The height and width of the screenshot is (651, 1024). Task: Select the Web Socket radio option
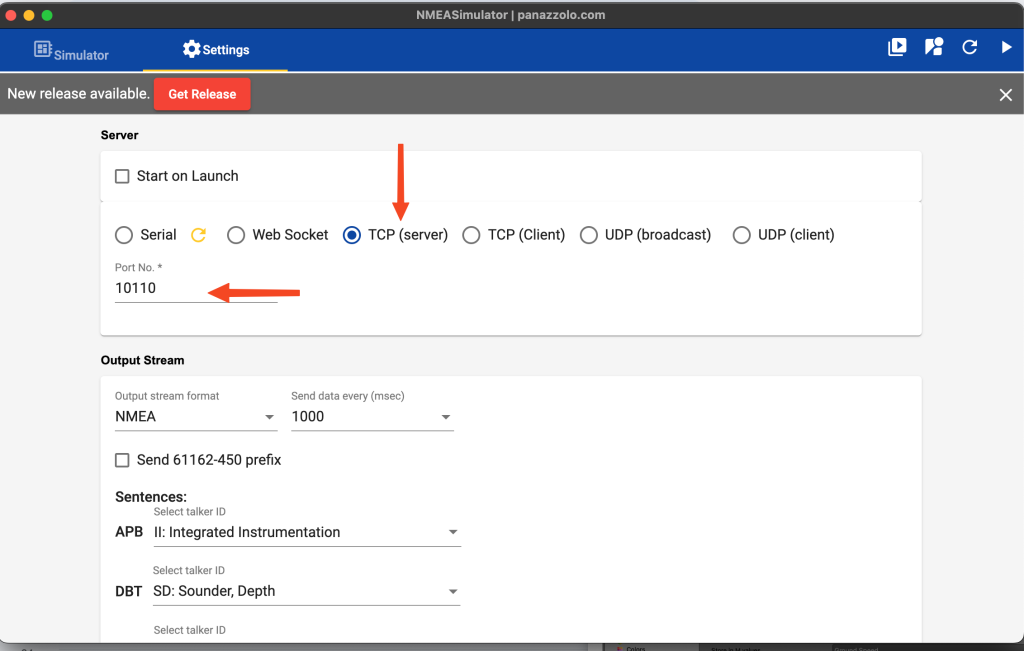click(x=236, y=235)
